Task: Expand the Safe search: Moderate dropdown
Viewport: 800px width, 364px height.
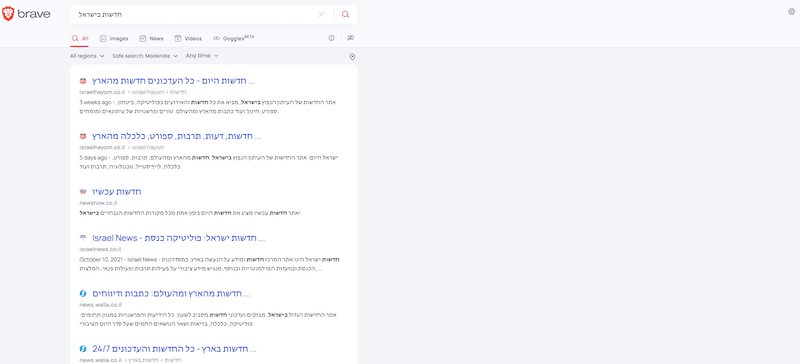Action: point(145,56)
